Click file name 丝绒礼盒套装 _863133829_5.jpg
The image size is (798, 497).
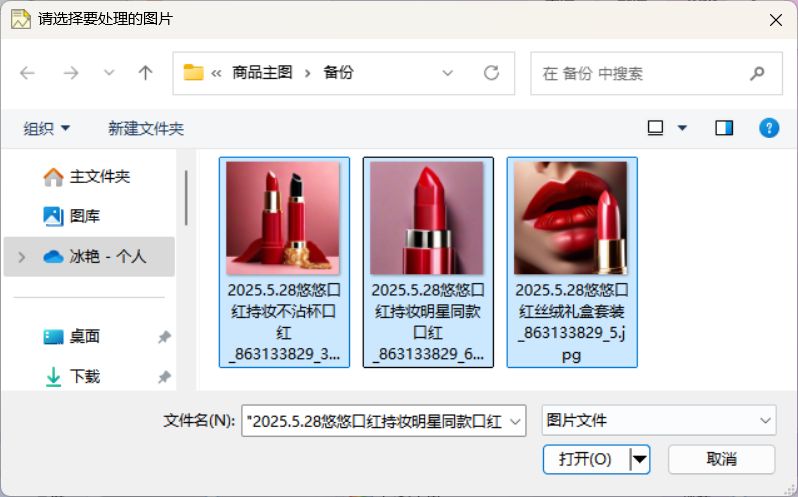pos(572,322)
